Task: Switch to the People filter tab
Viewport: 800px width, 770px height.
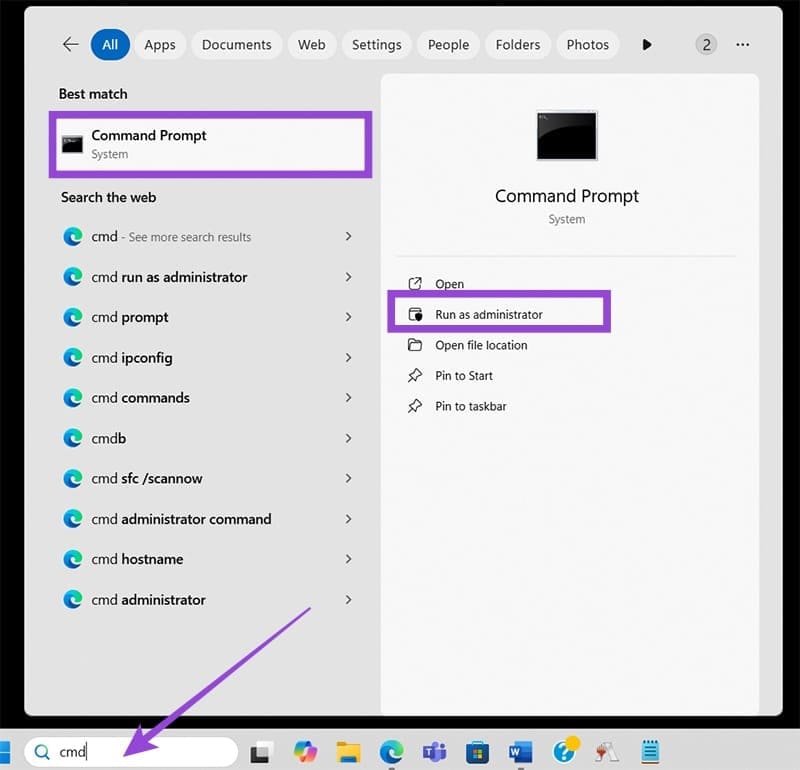Action: point(448,45)
